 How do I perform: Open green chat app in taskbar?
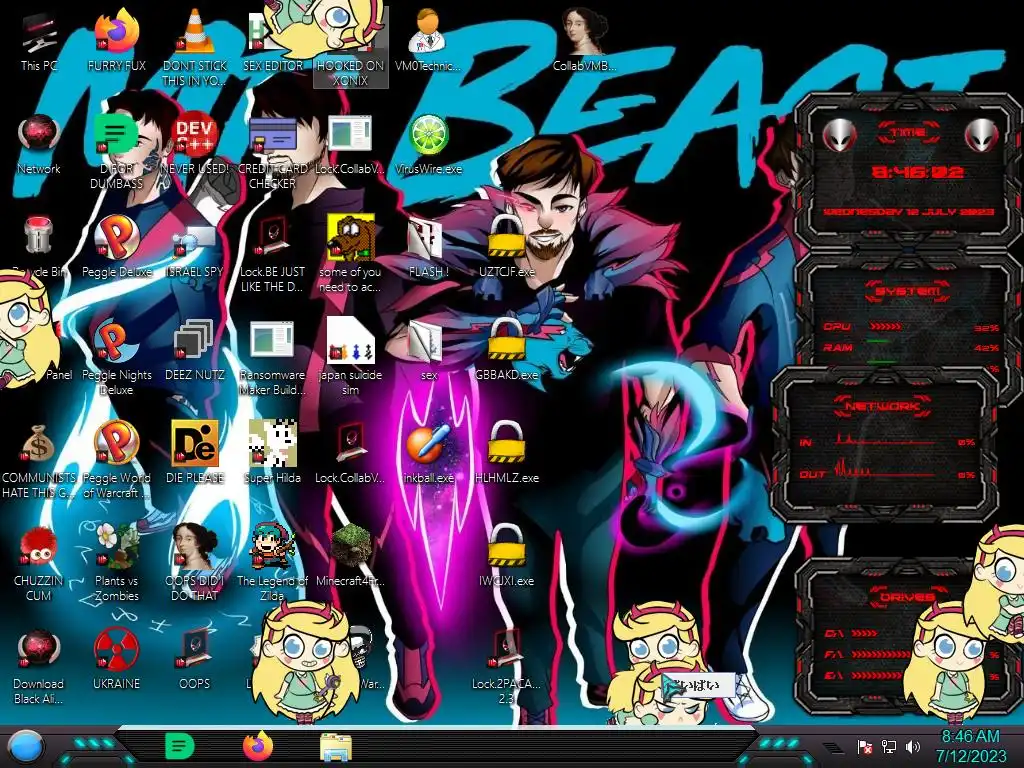pyautogui.click(x=179, y=746)
